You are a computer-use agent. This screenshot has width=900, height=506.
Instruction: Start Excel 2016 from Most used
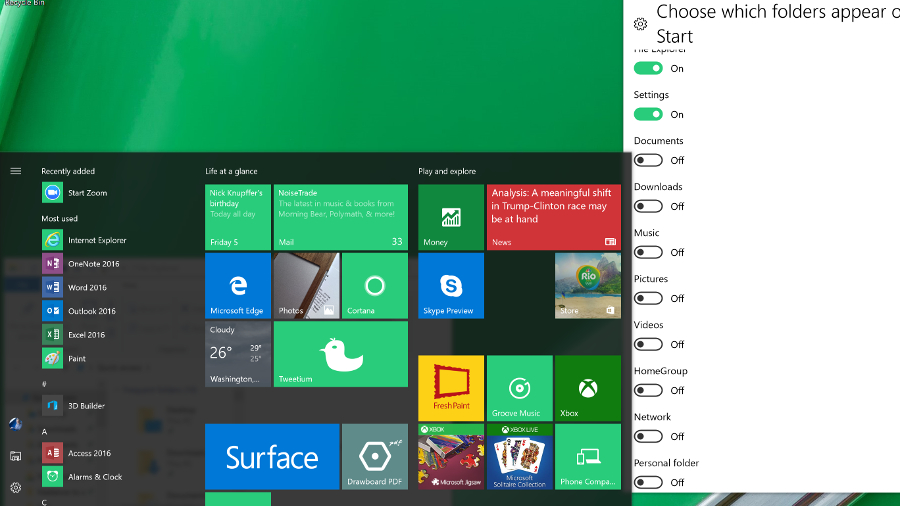(x=52, y=334)
